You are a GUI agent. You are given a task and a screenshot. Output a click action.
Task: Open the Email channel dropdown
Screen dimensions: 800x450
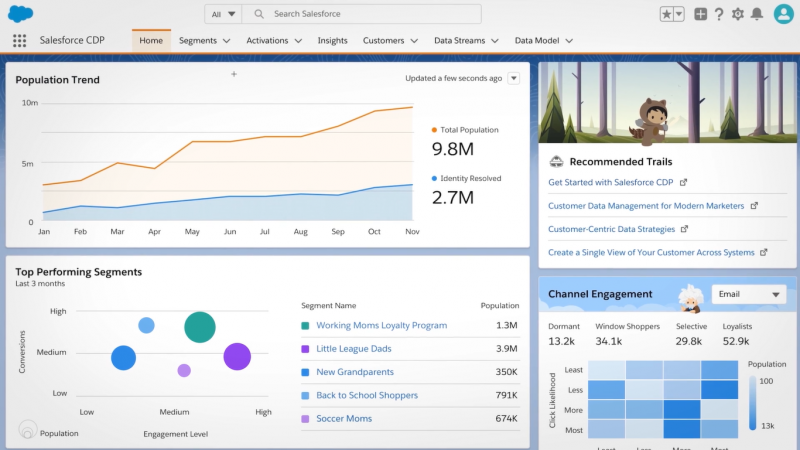click(x=748, y=294)
